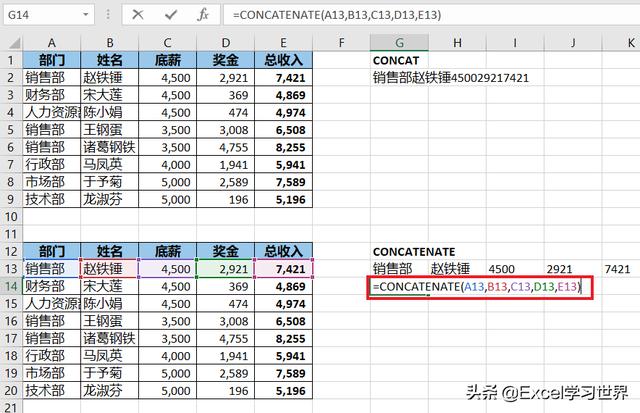This screenshot has width=640, height=413.
Task: Click header cell 奖金 in row 1
Action: click(226, 60)
